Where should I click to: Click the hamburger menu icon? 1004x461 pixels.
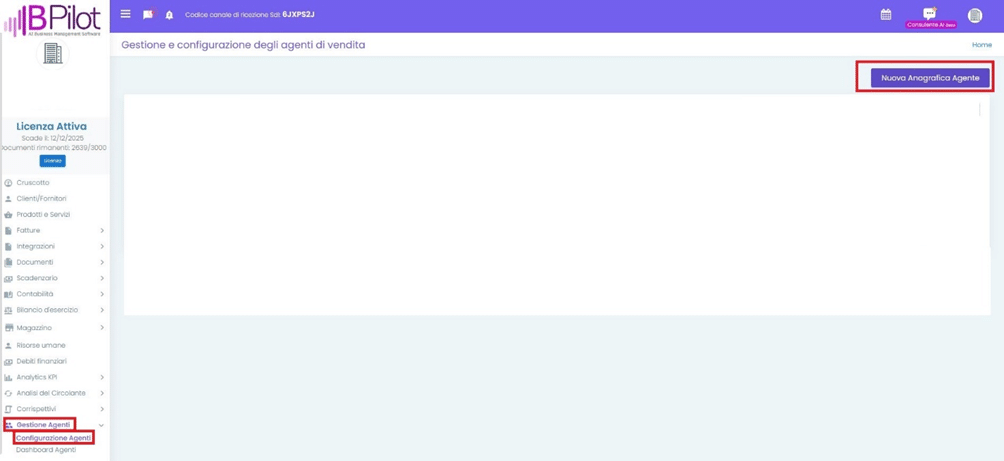pyautogui.click(x=125, y=14)
